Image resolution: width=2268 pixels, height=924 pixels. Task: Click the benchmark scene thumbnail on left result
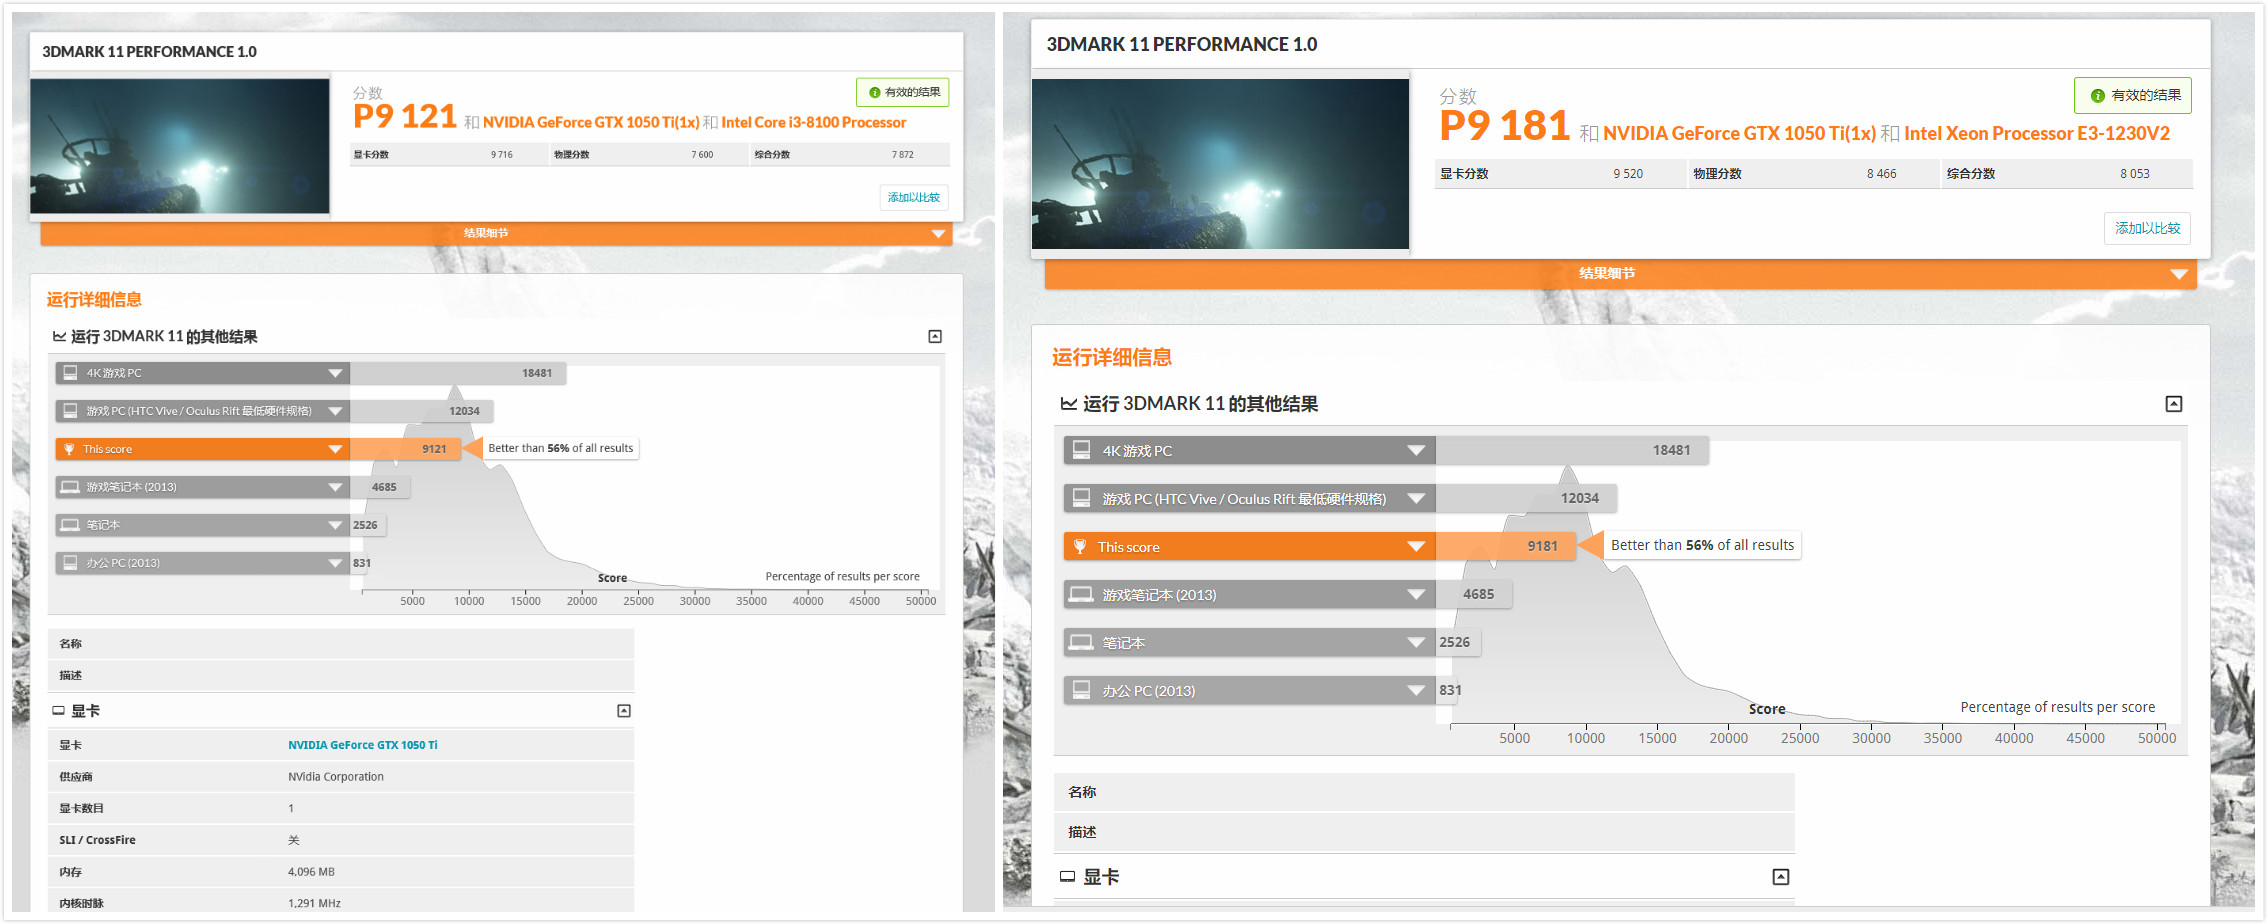pyautogui.click(x=180, y=145)
